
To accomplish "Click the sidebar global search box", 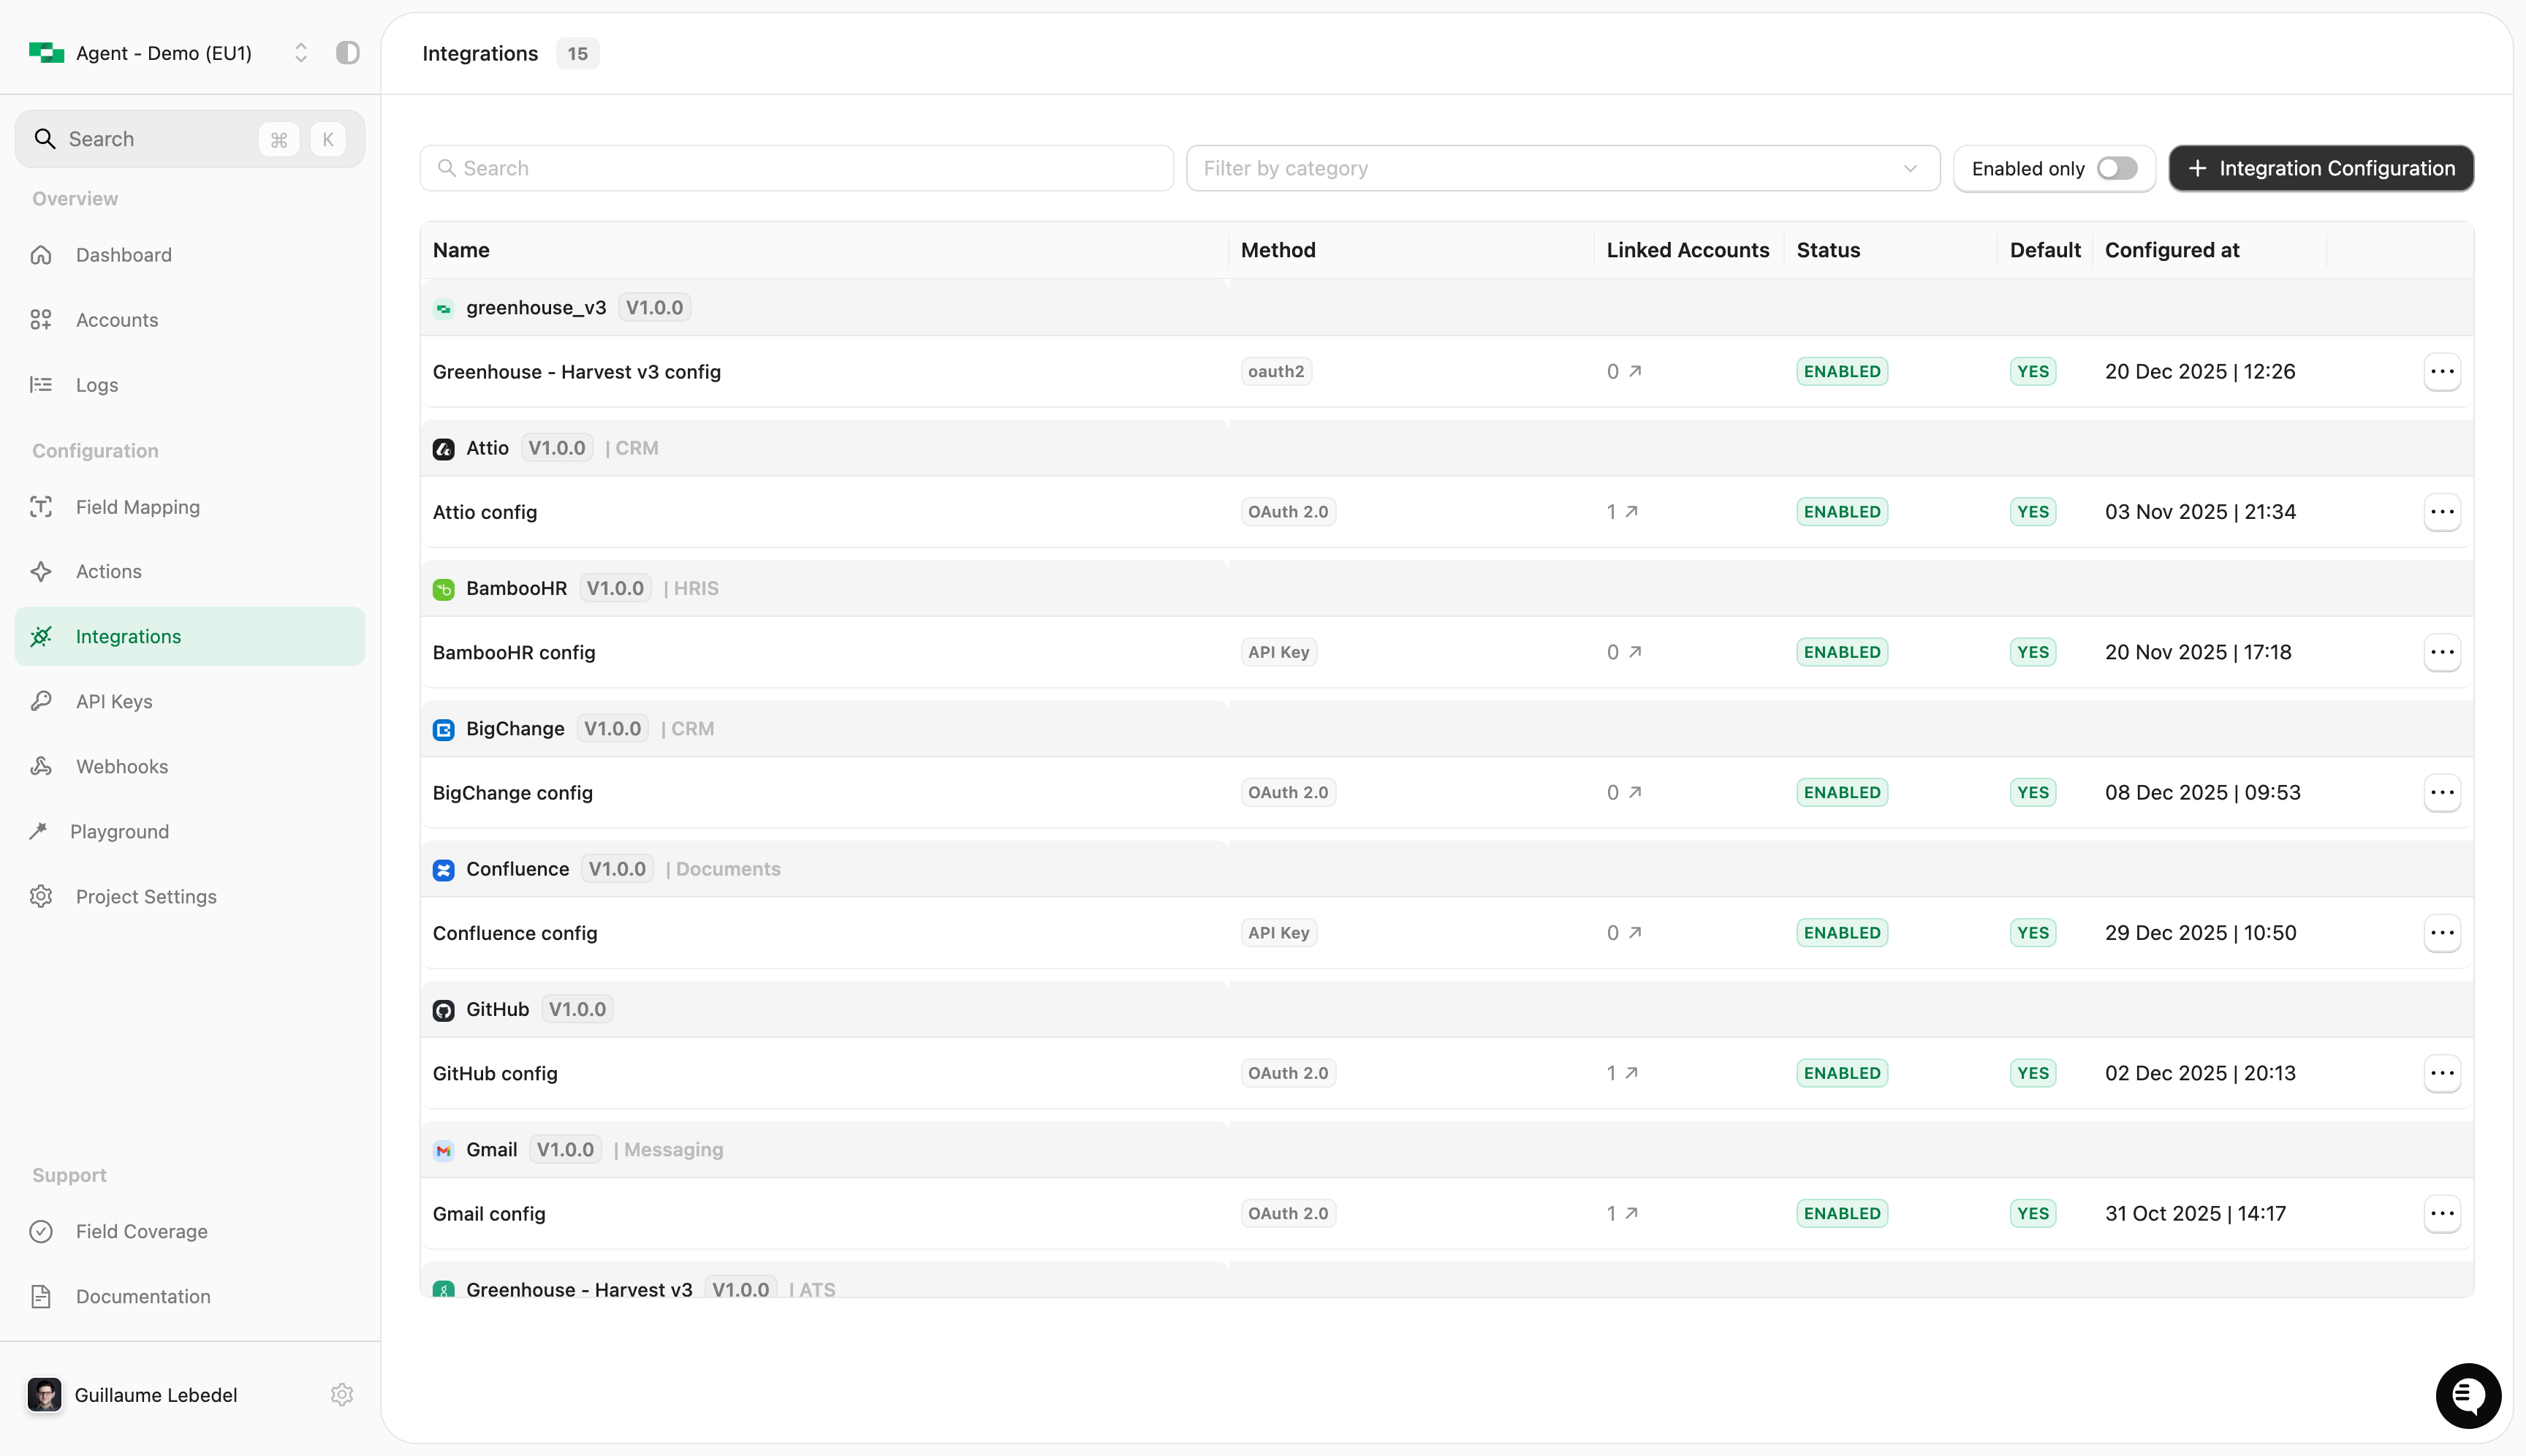I will pyautogui.click(x=150, y=139).
